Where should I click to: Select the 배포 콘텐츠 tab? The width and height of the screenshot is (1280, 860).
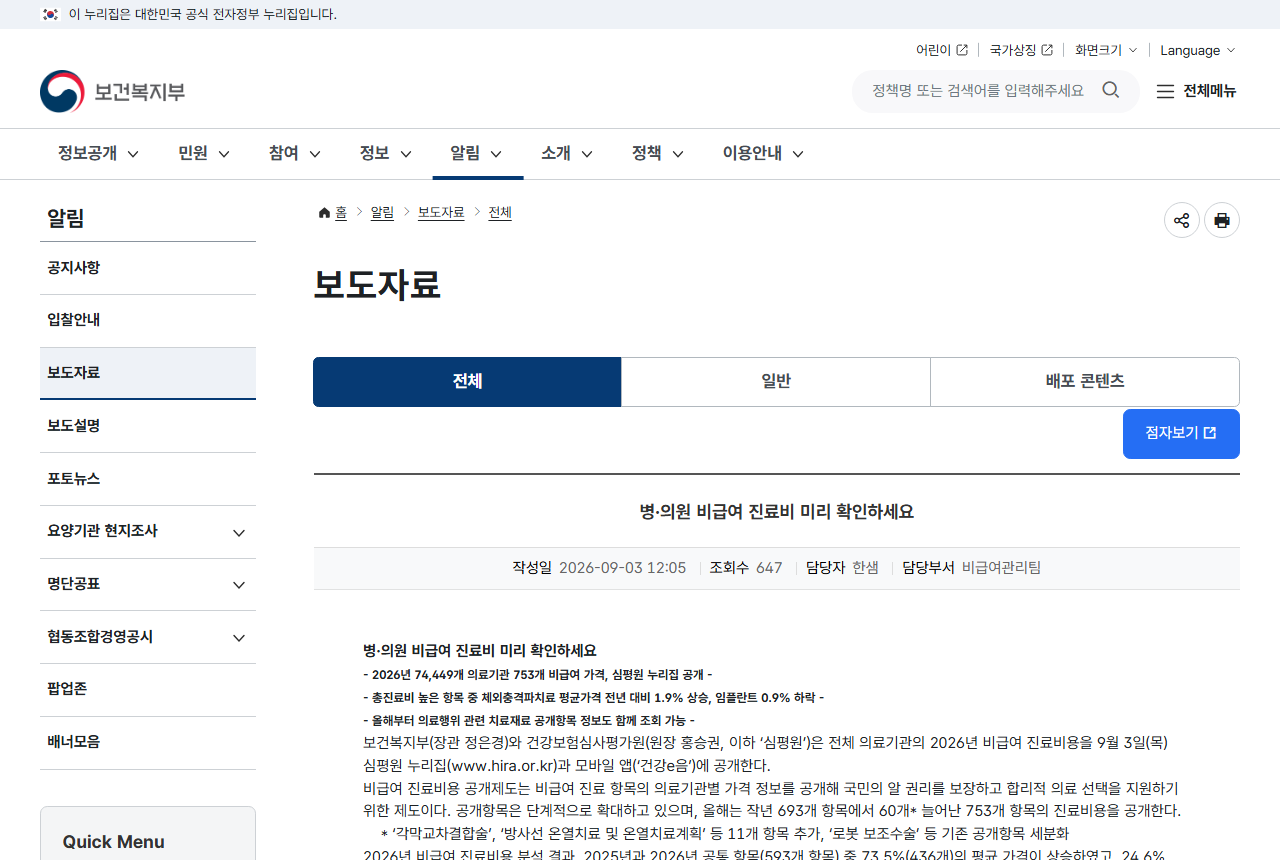pos(1085,382)
